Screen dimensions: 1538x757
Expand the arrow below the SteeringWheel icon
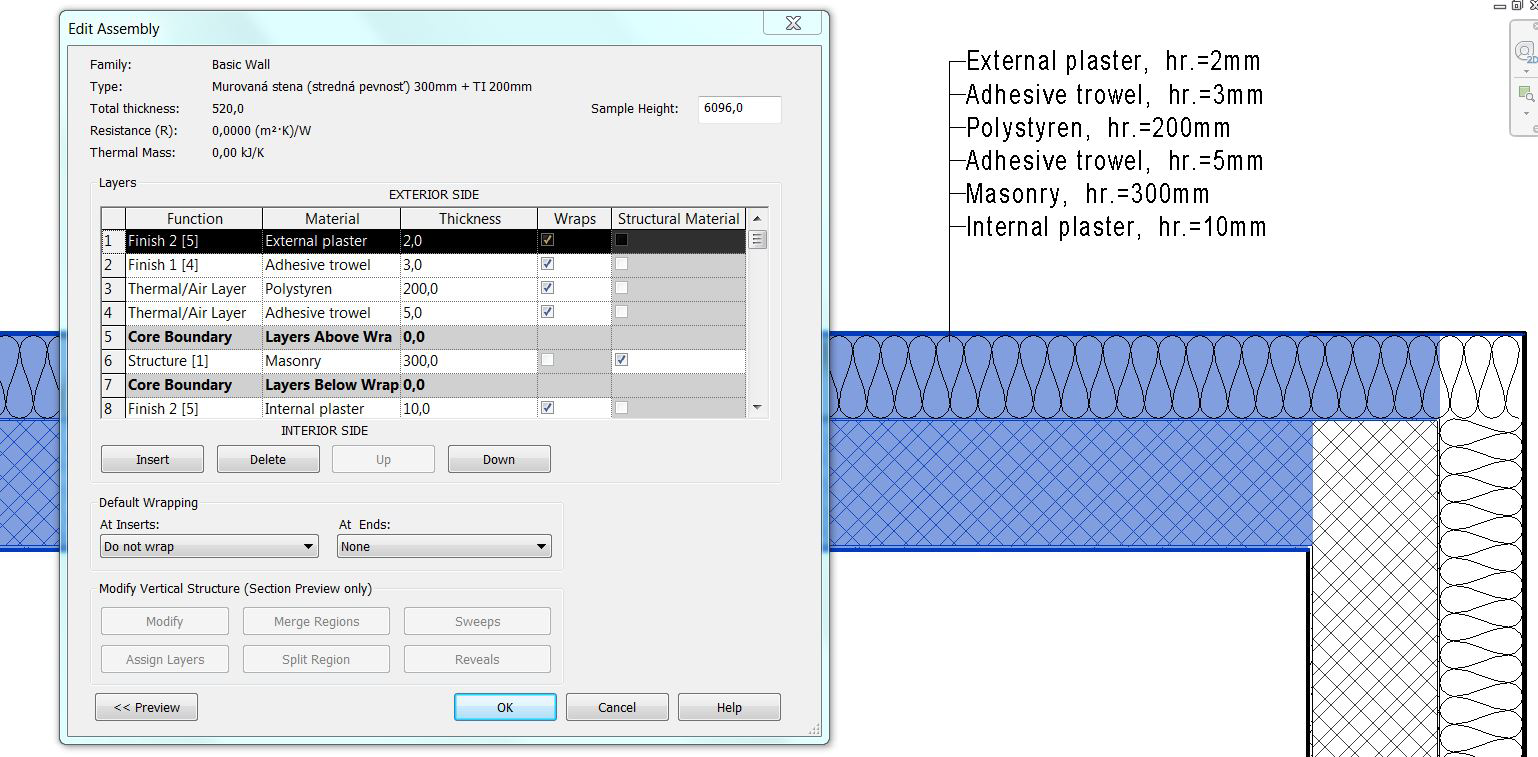pyautogui.click(x=1526, y=71)
